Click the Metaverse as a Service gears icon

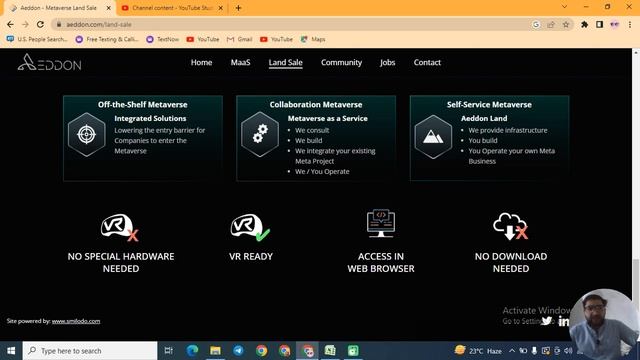pyautogui.click(x=260, y=135)
